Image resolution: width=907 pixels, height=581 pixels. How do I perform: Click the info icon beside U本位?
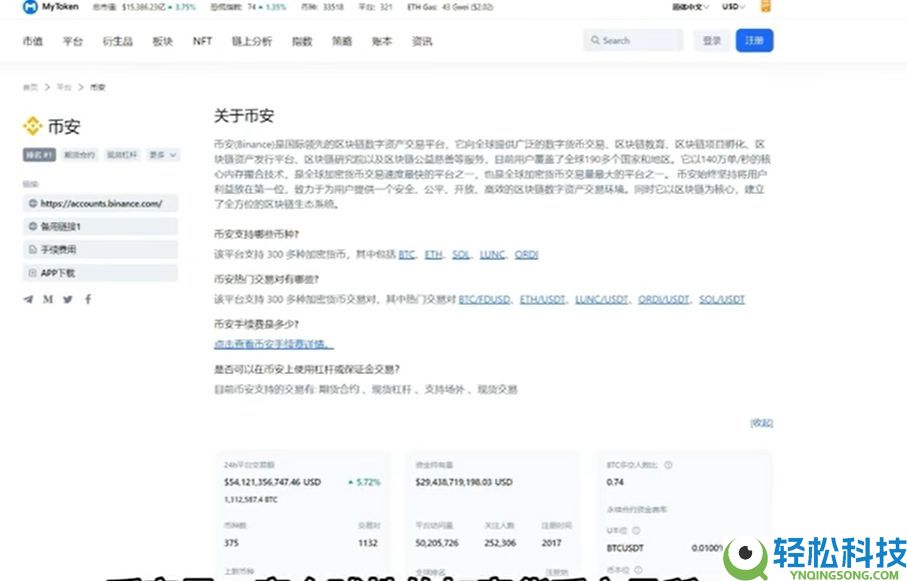(x=636, y=531)
